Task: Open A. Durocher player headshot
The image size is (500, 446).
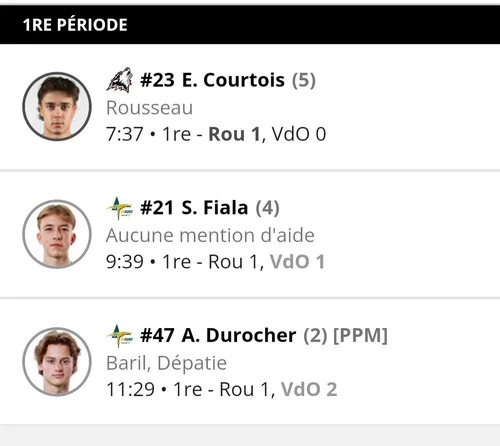Action: pyautogui.click(x=57, y=362)
